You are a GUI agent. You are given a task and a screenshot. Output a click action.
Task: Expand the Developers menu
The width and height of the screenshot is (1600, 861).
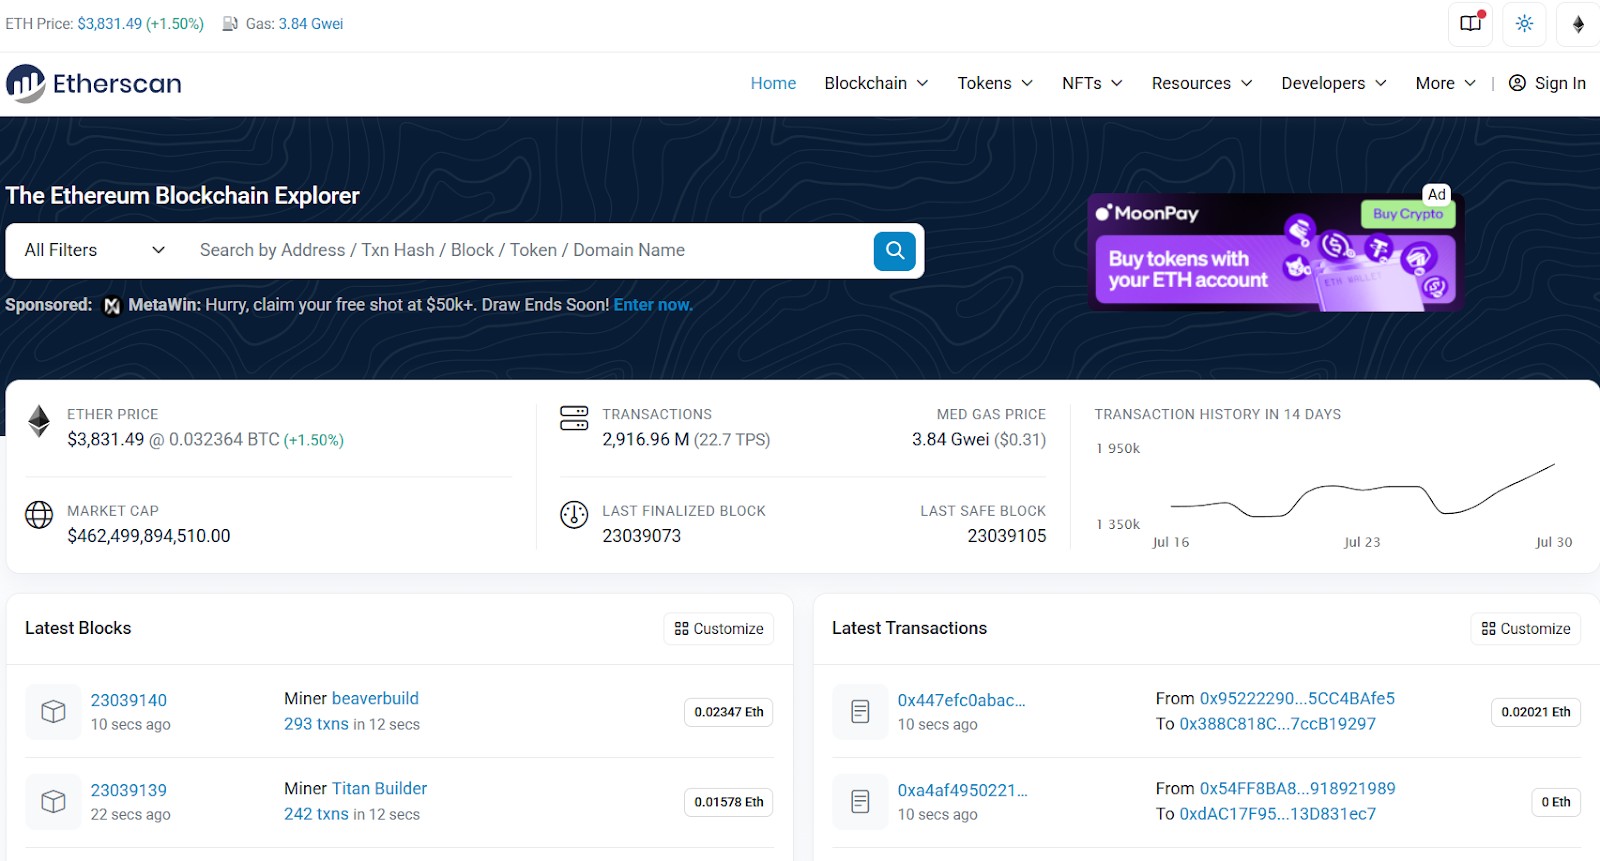[x=1334, y=83]
